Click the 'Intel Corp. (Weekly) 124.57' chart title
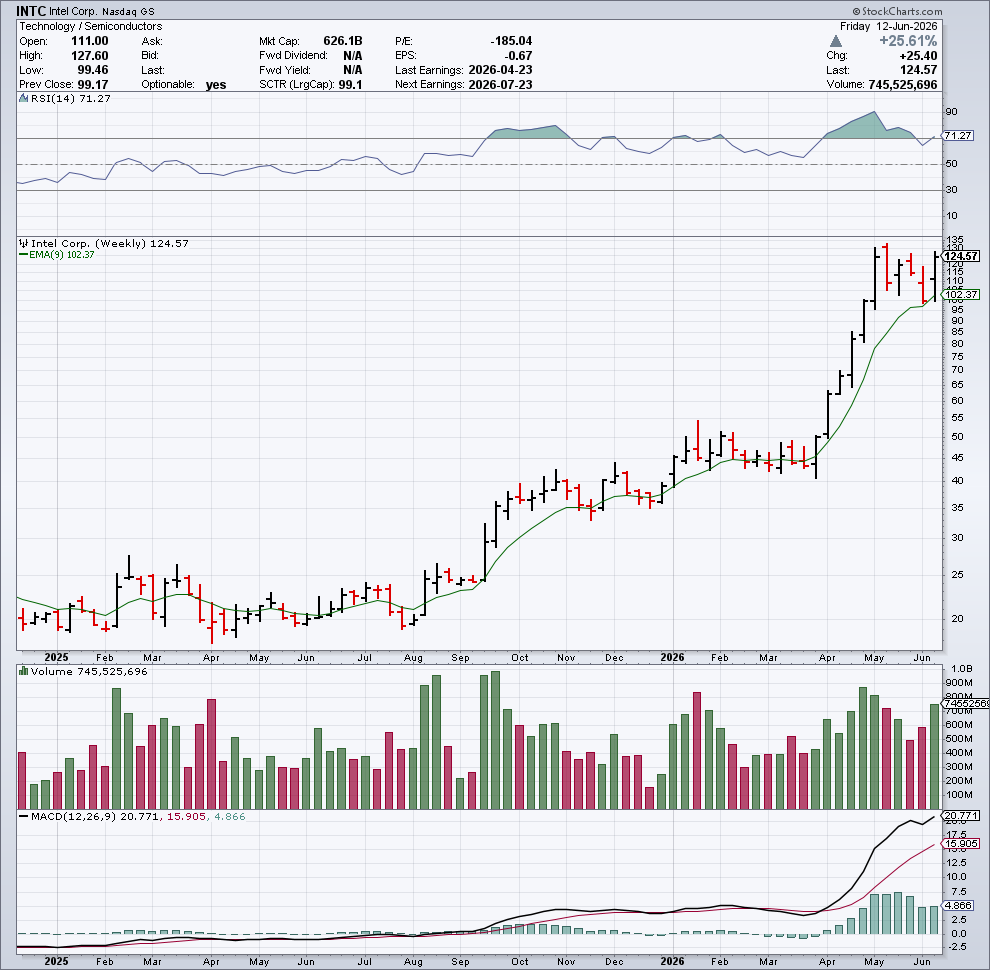990x970 pixels. click(x=110, y=243)
